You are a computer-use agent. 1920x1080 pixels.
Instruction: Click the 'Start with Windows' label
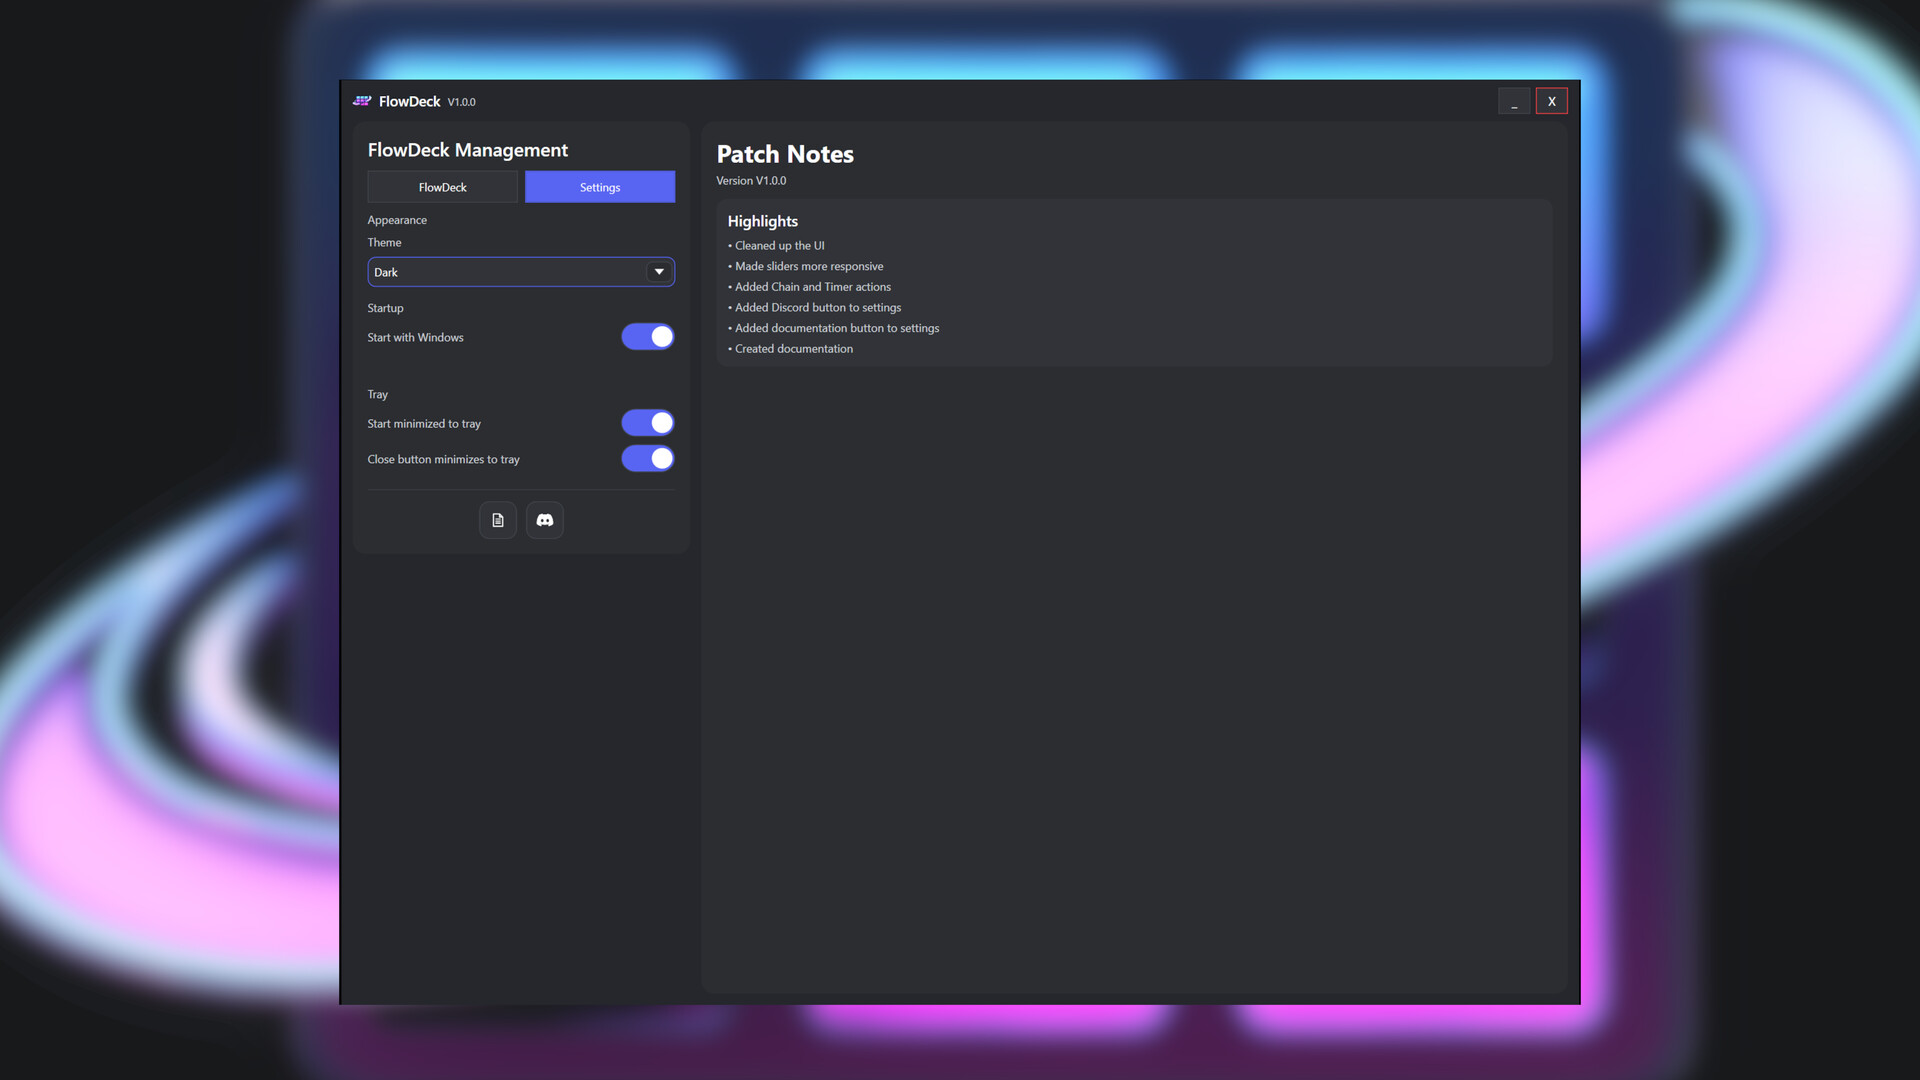(415, 338)
